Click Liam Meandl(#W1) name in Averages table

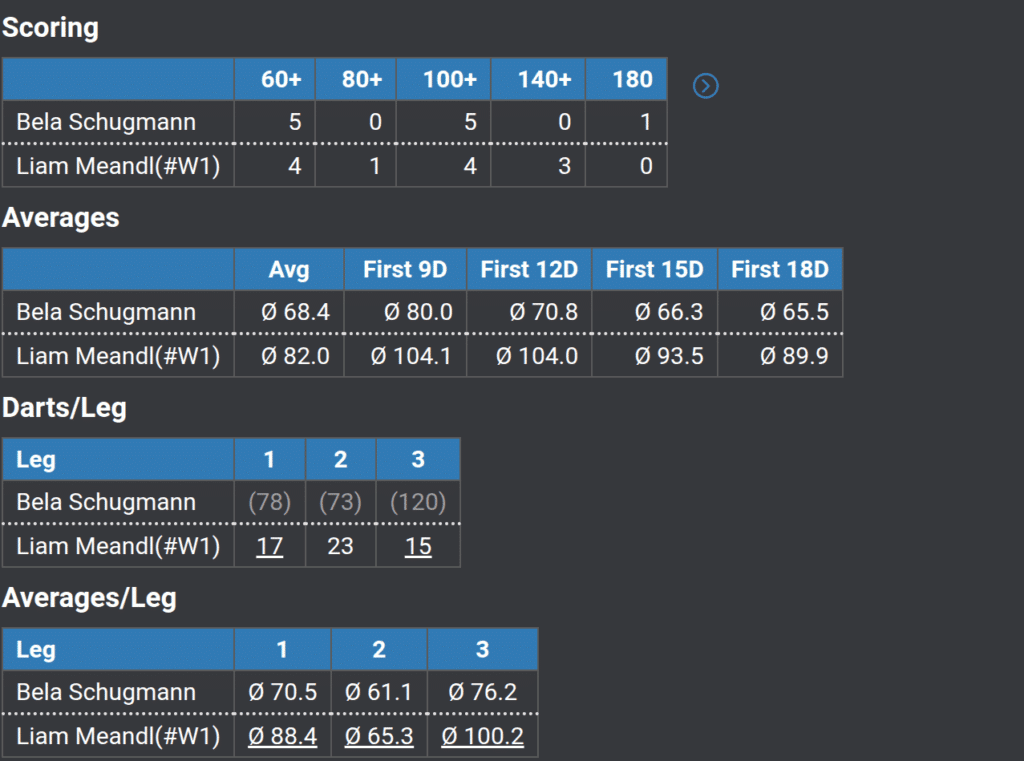[118, 356]
